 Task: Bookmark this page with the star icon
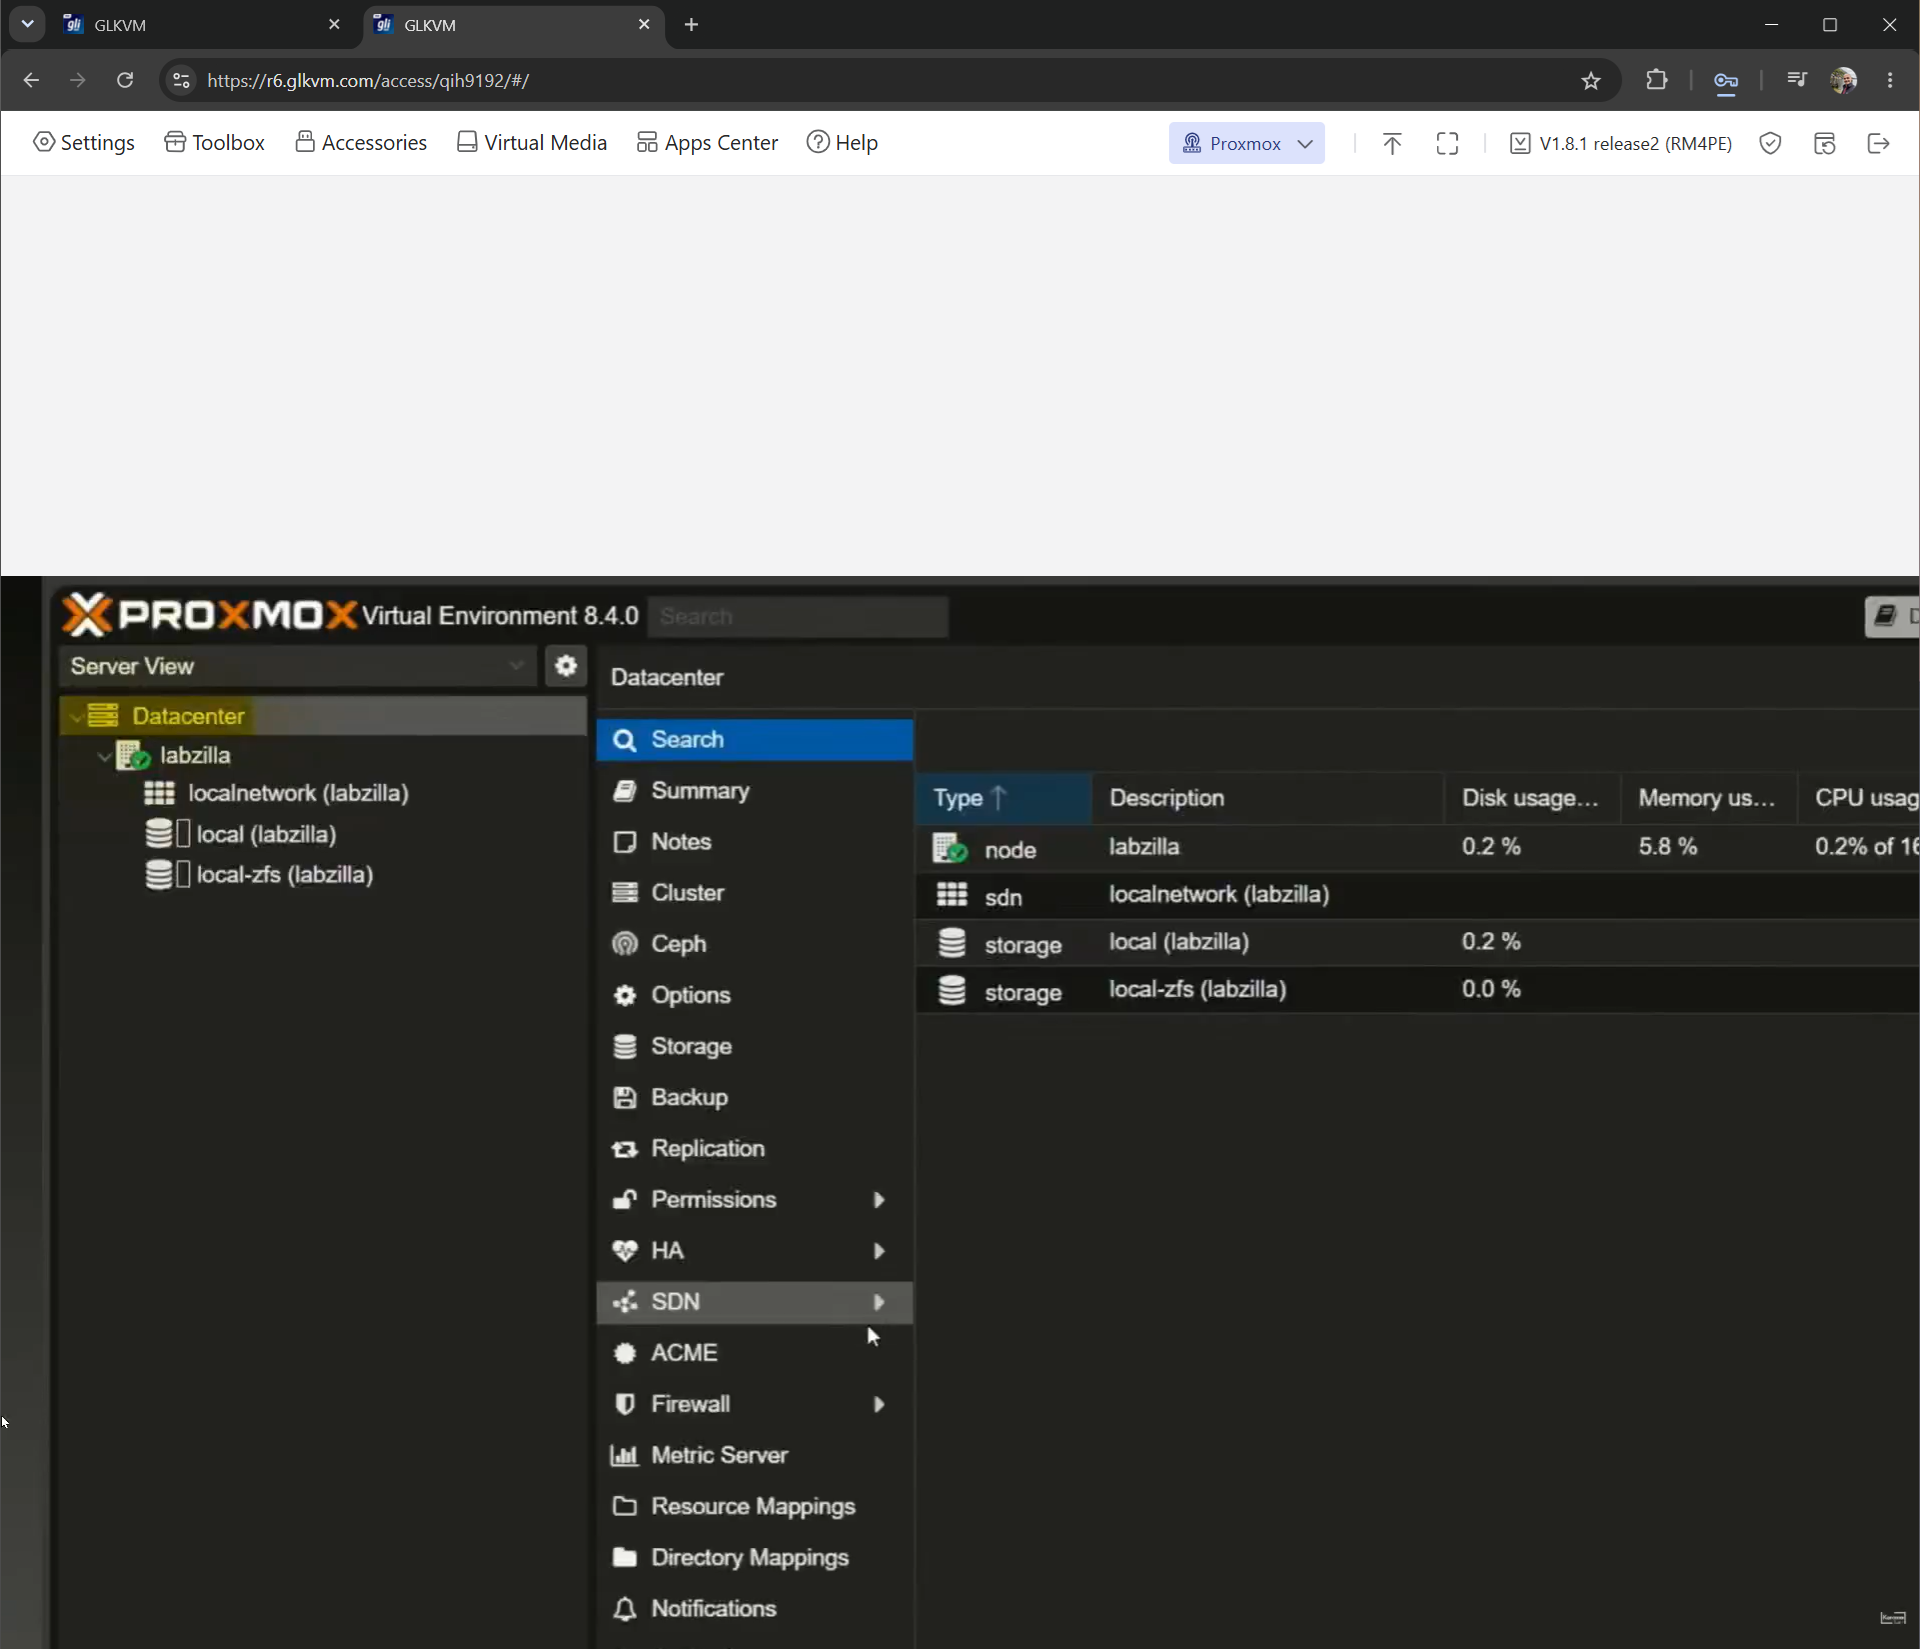coord(1591,80)
